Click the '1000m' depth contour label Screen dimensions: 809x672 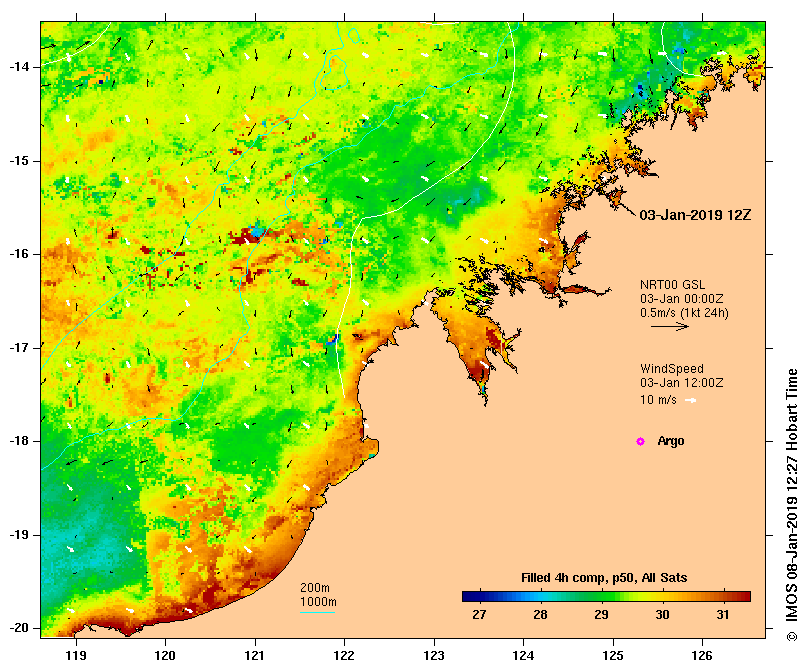[318, 602]
